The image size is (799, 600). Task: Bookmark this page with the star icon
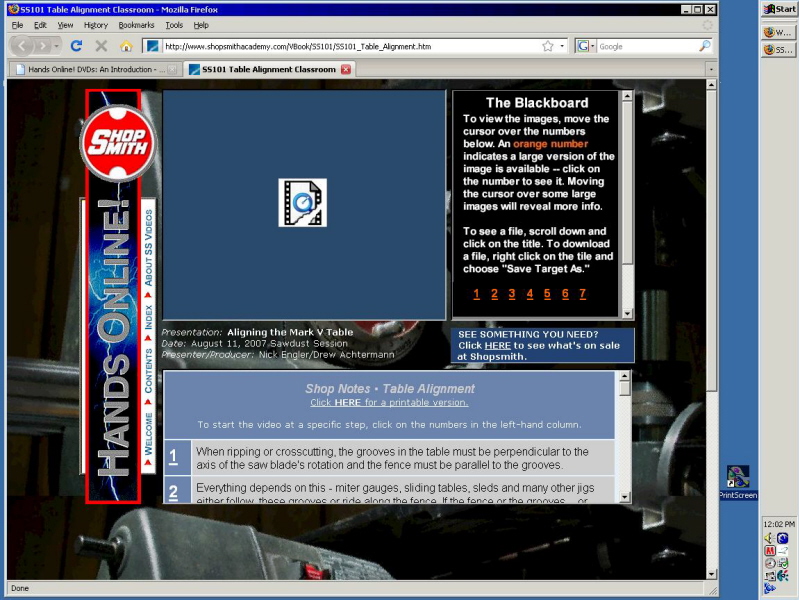pos(548,46)
